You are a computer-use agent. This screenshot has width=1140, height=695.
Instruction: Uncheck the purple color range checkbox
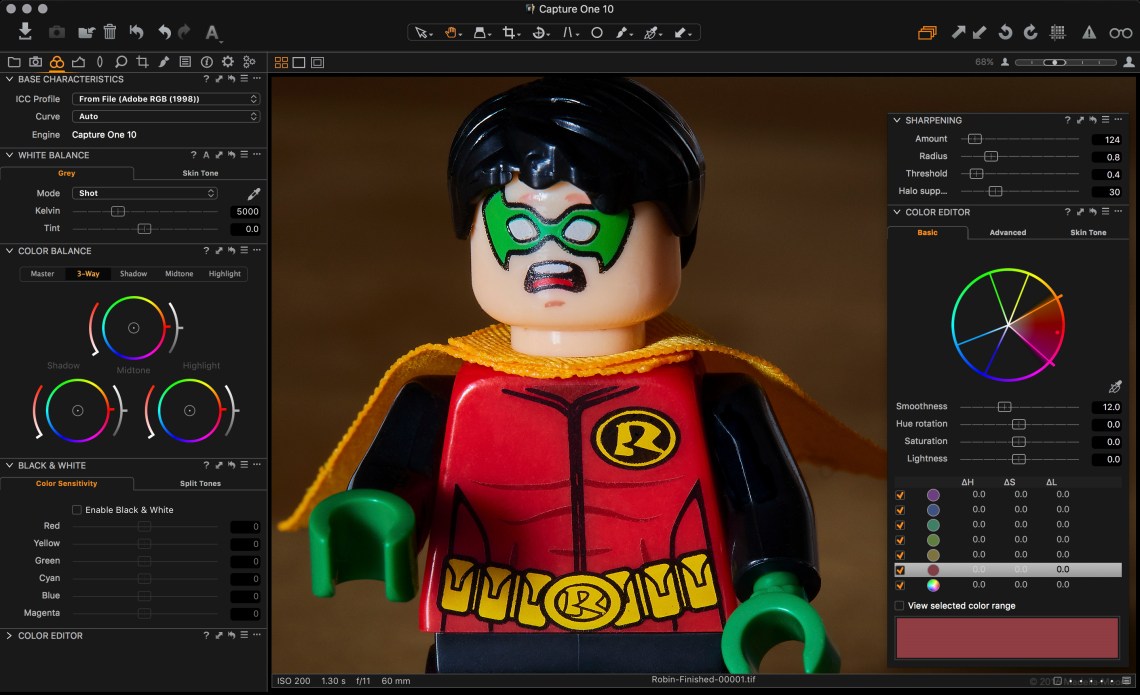(x=900, y=495)
